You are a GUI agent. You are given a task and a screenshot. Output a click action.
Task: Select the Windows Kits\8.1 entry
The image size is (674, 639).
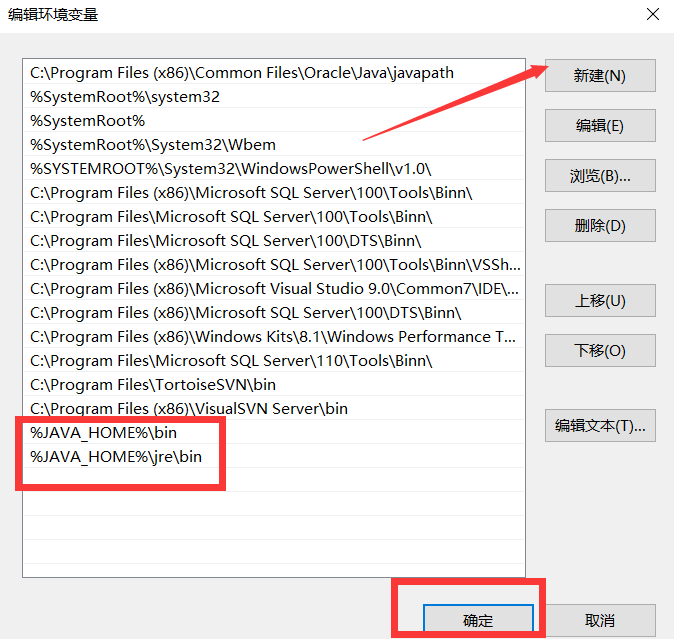(x=274, y=337)
